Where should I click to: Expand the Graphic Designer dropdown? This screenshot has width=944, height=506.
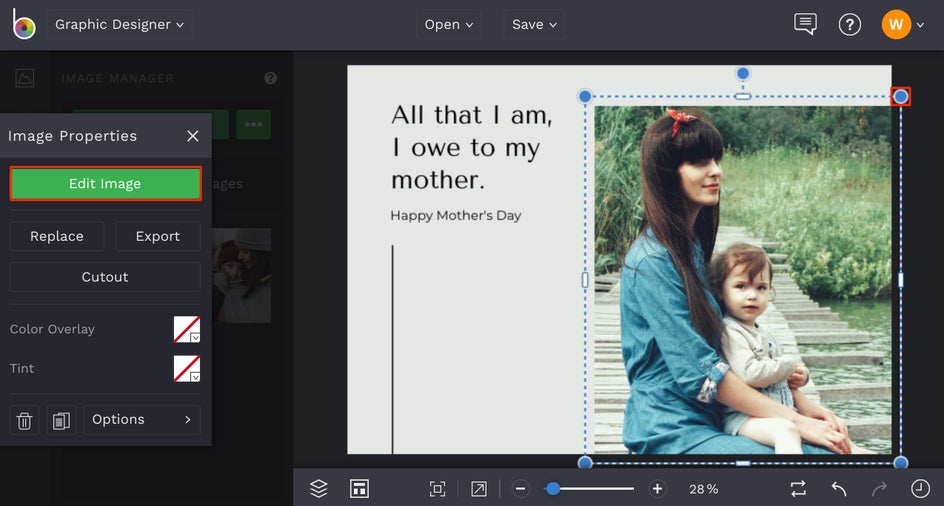(119, 25)
